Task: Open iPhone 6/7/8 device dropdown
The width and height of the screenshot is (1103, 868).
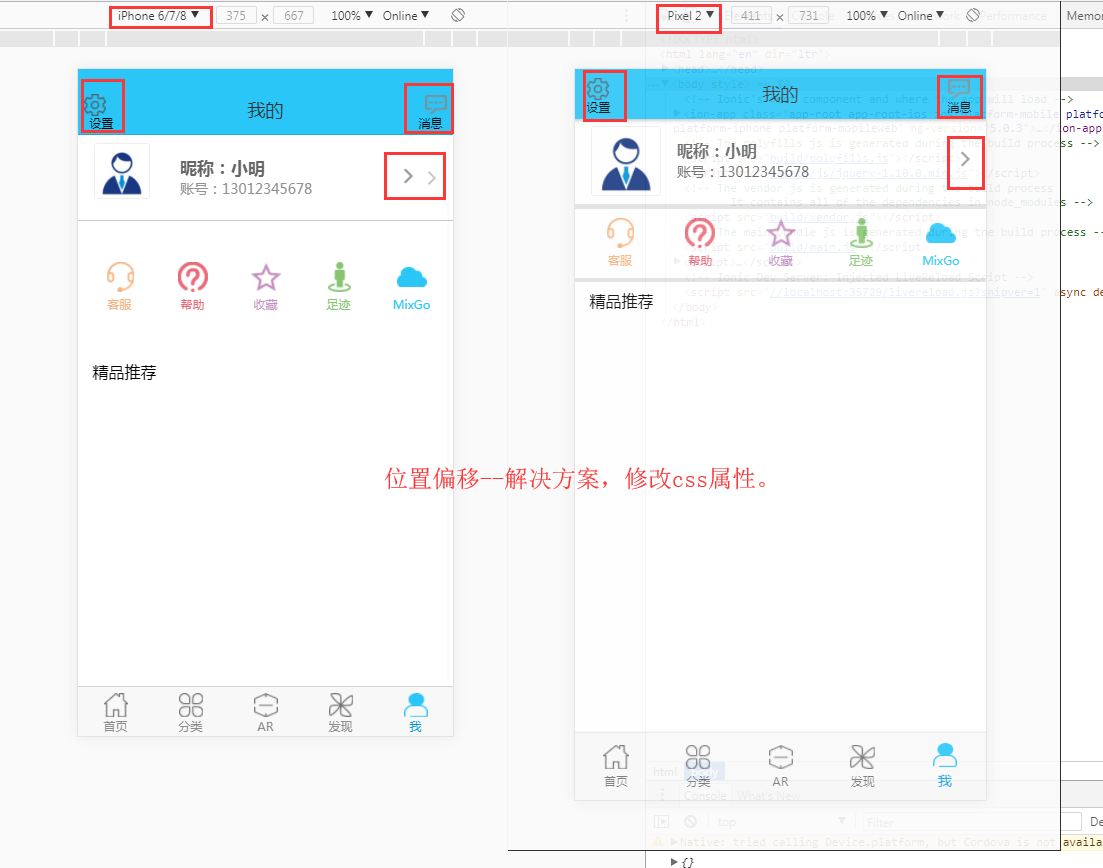Action: [159, 15]
